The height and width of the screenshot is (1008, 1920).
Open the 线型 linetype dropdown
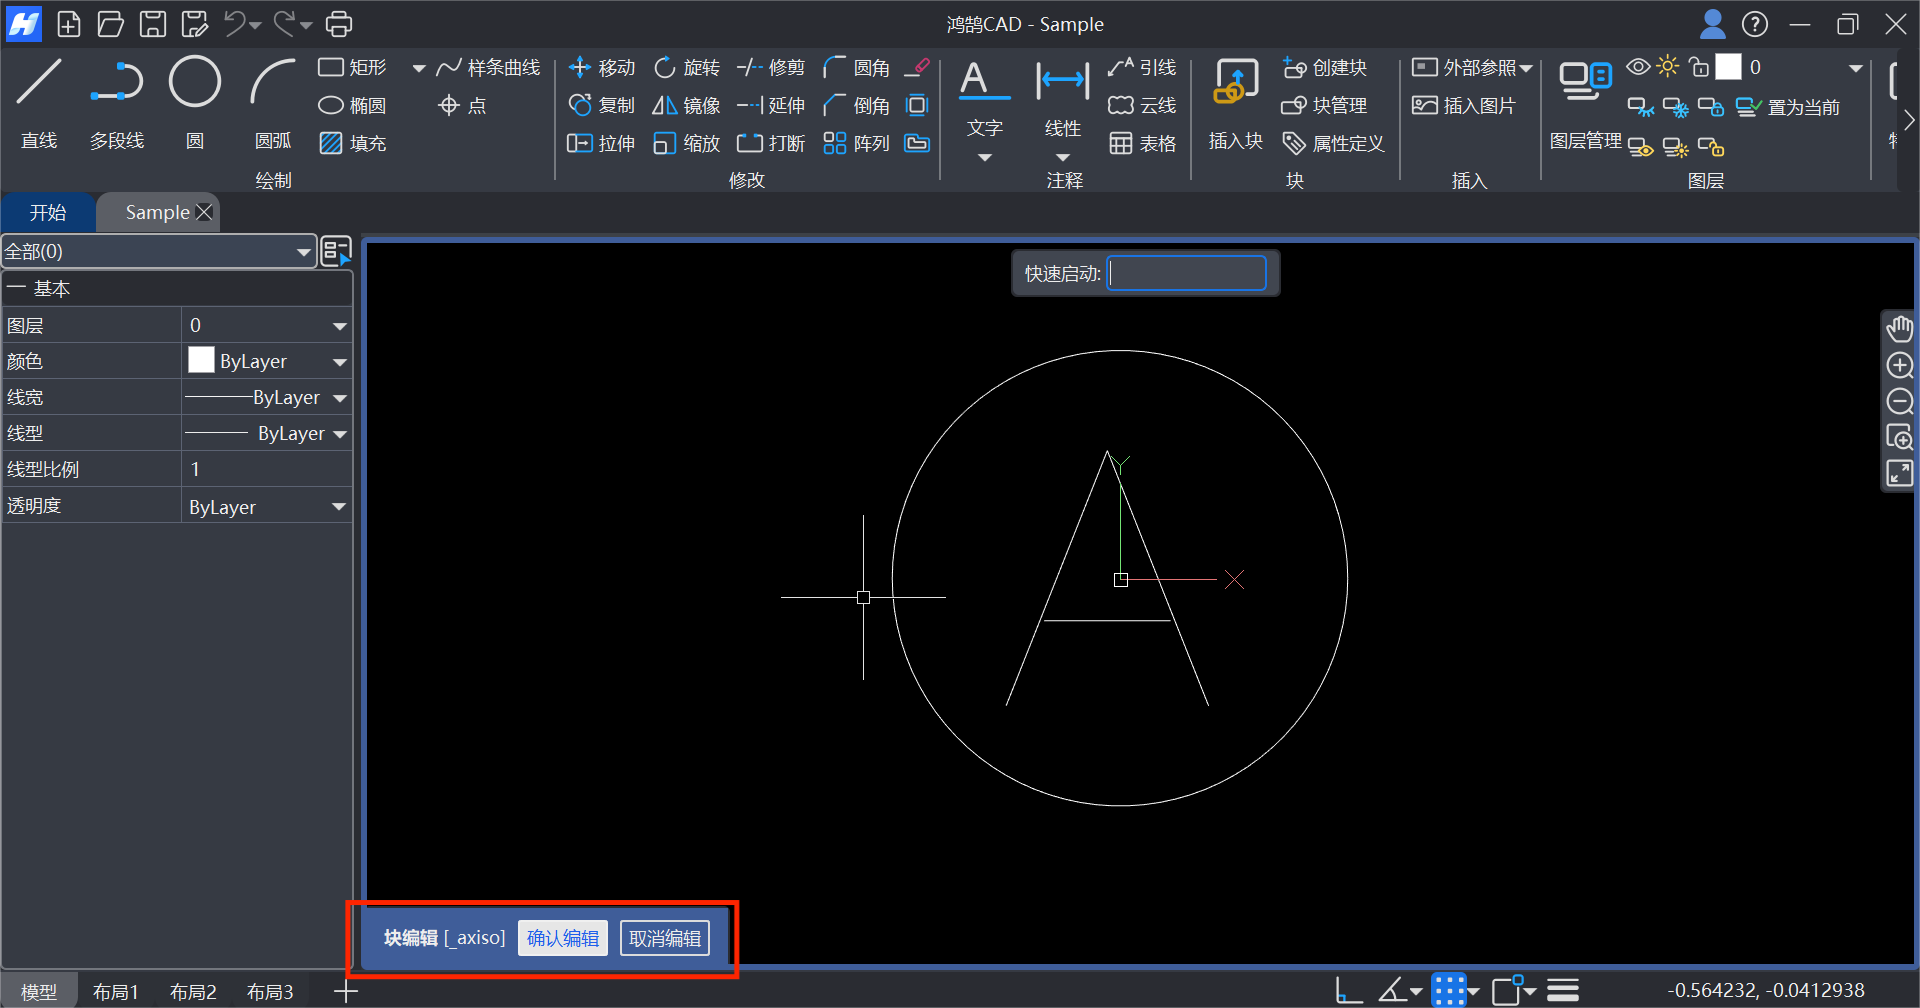pyautogui.click(x=339, y=434)
